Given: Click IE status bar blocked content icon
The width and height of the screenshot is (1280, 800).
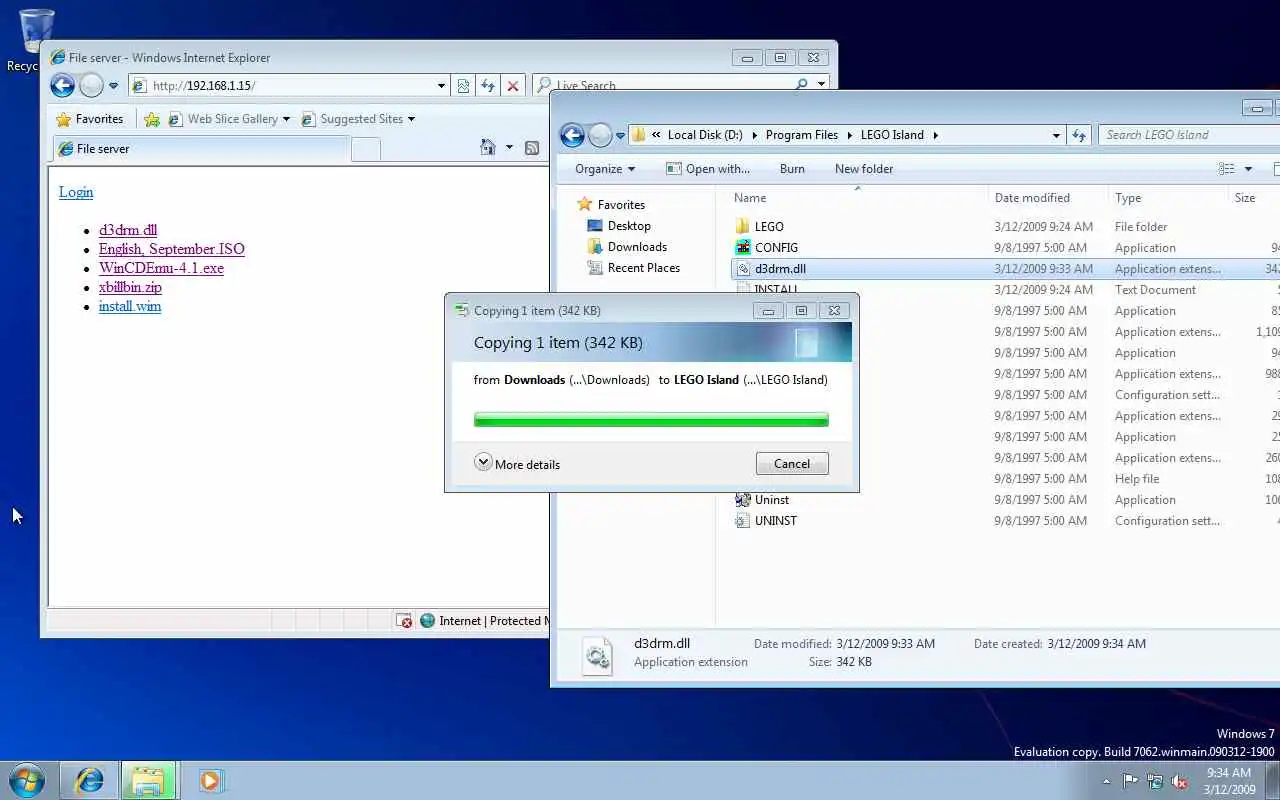Looking at the screenshot, I should click(404, 621).
